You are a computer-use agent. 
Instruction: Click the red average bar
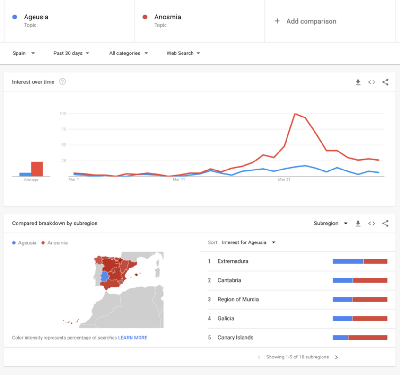(x=37, y=169)
